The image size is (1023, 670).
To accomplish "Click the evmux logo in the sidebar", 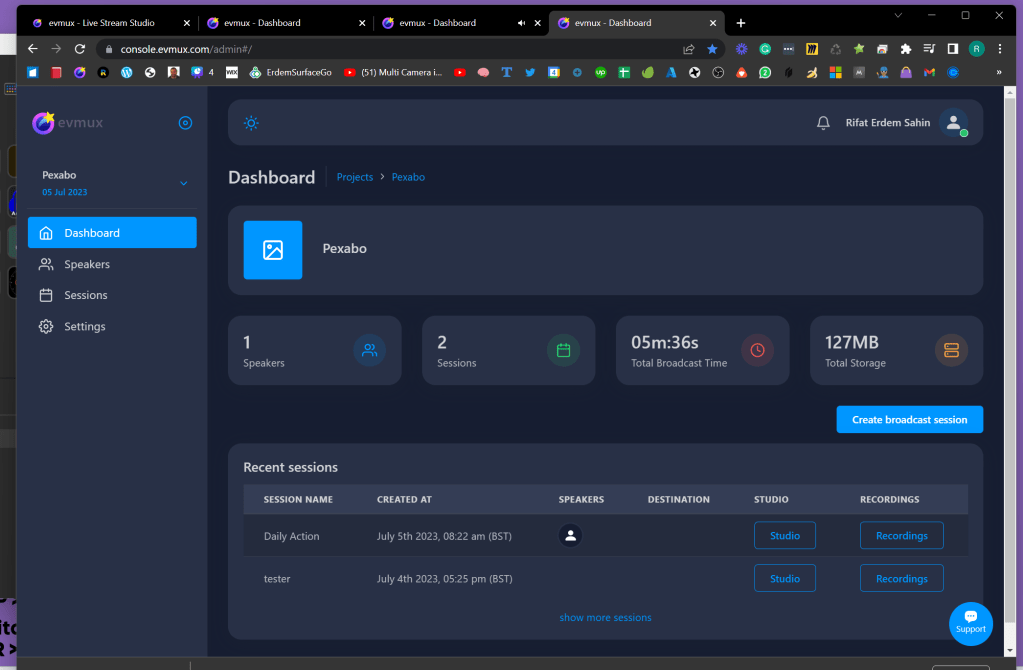I will point(68,123).
